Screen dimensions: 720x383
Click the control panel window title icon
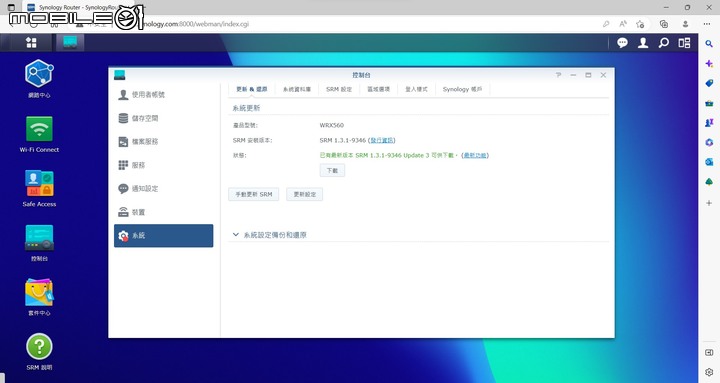tap(119, 75)
